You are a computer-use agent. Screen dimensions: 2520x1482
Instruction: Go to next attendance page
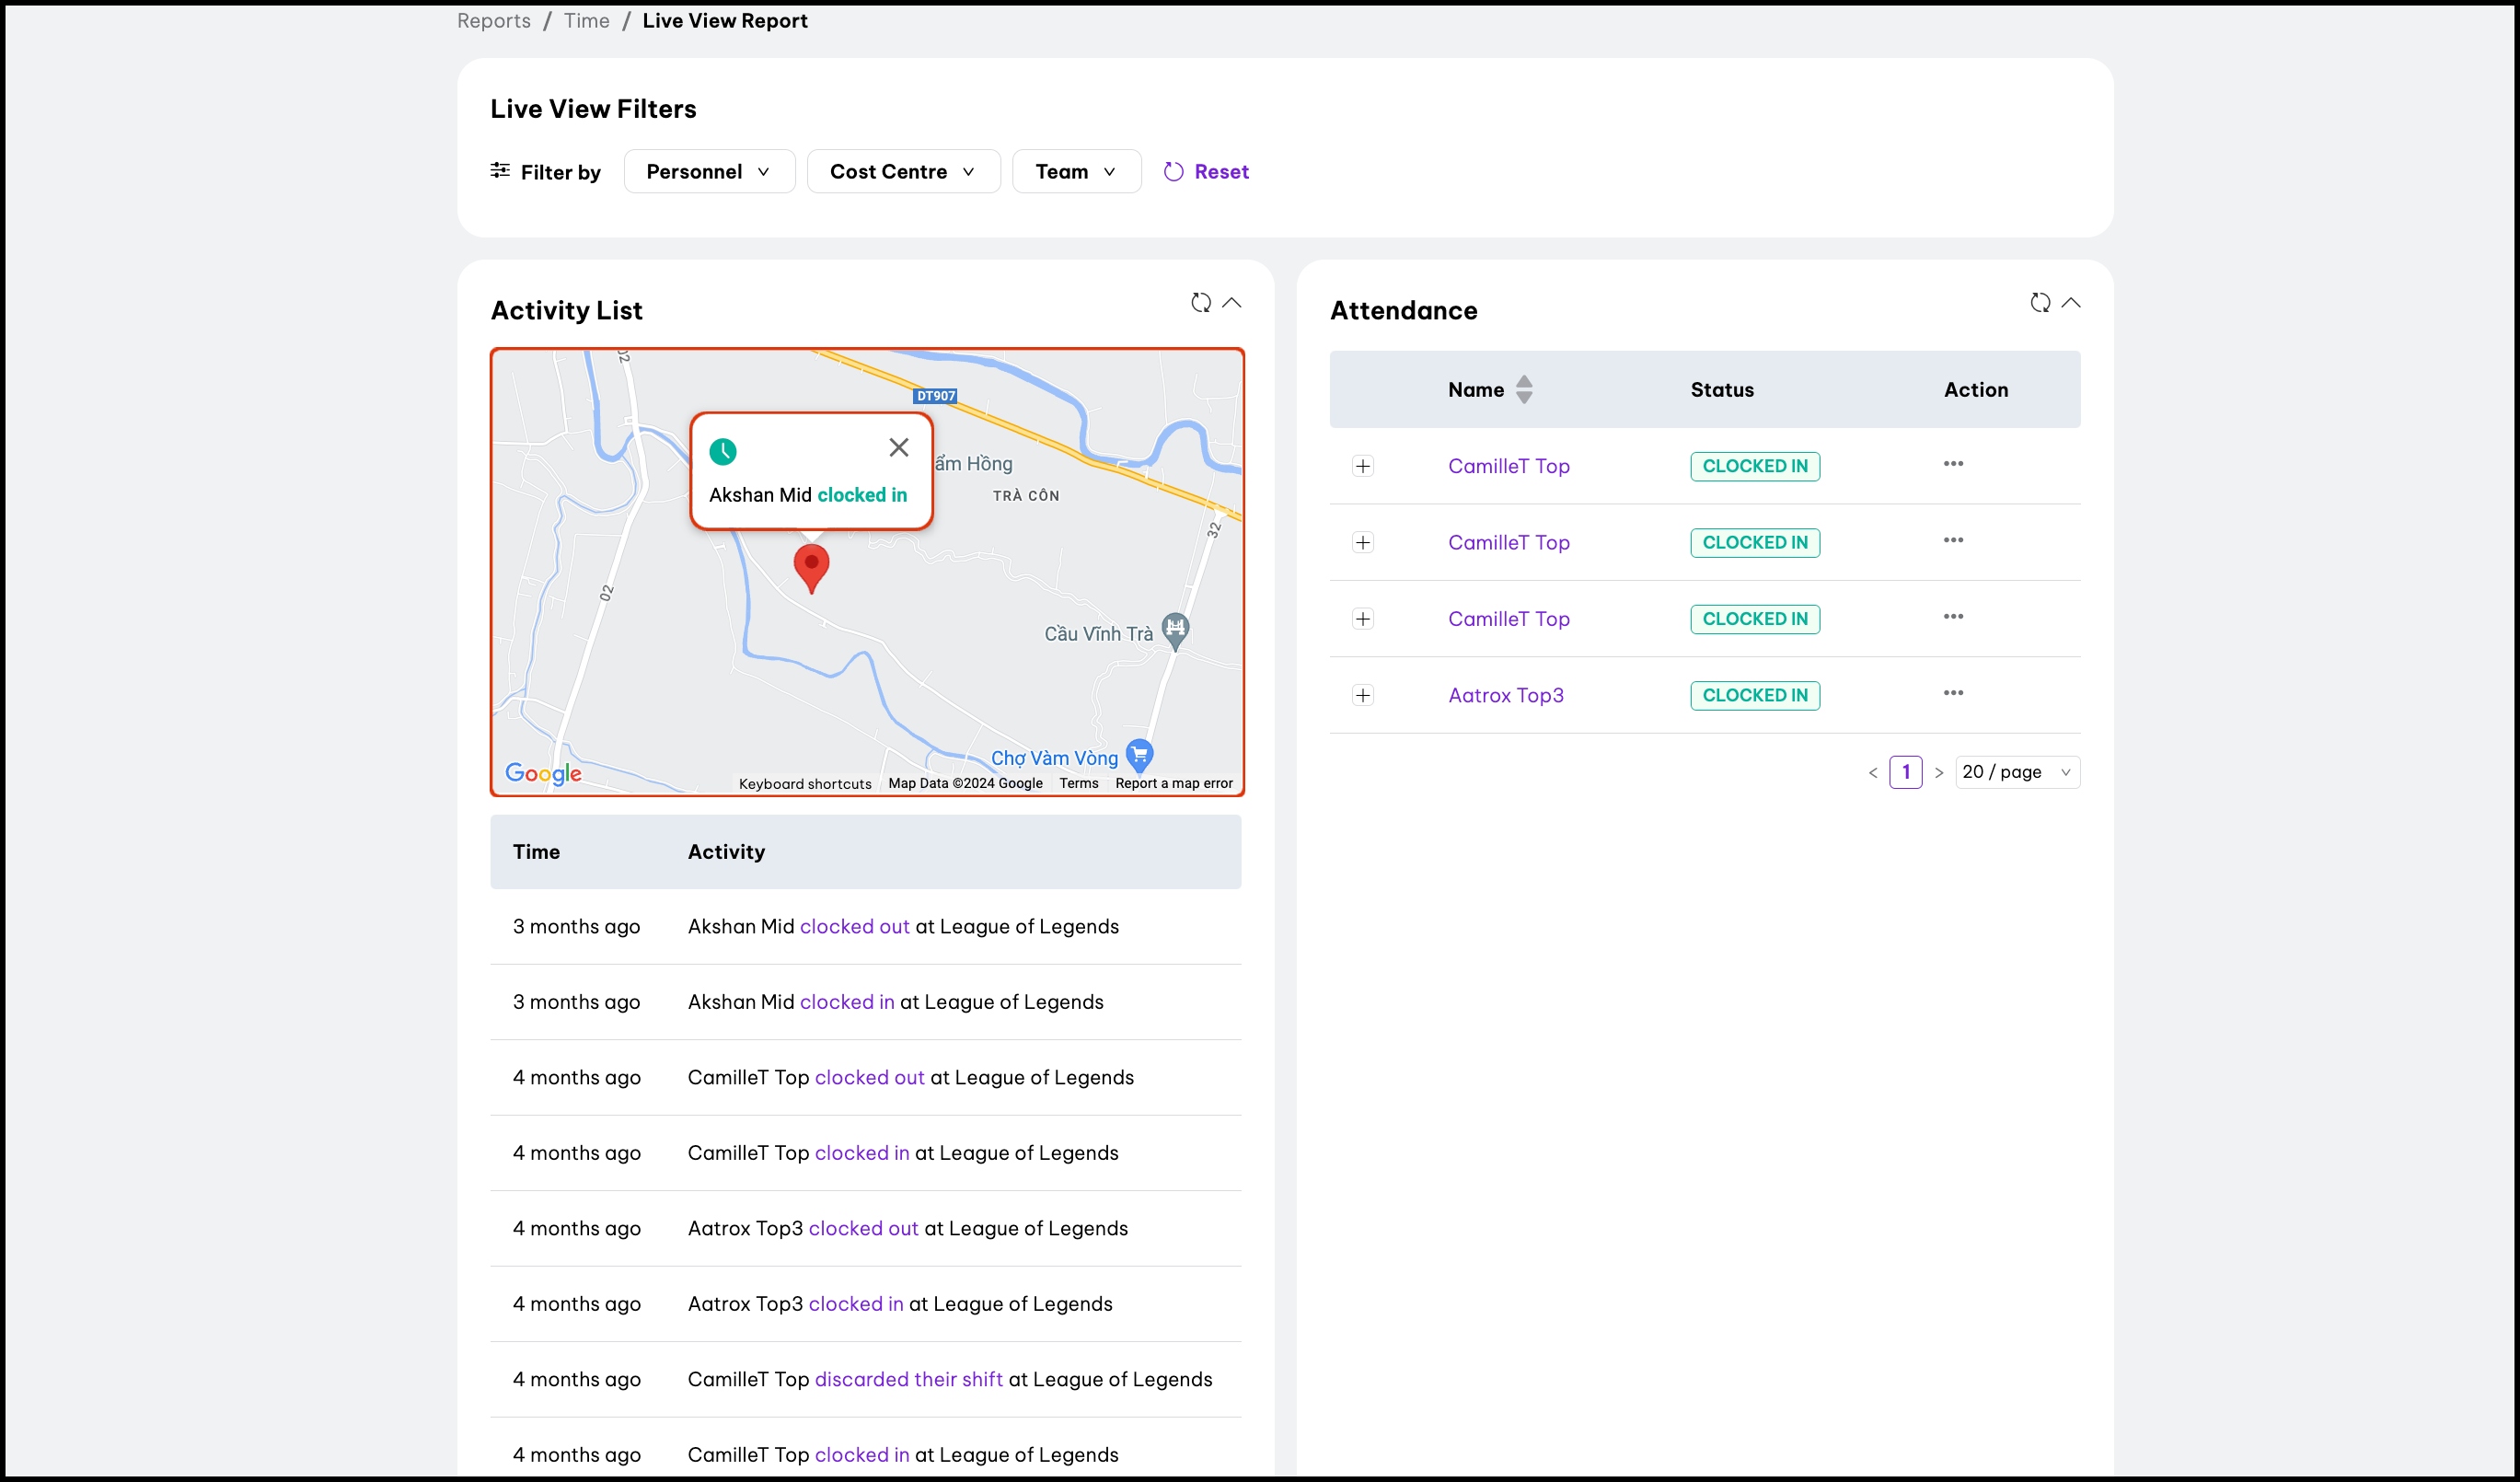tap(1938, 773)
